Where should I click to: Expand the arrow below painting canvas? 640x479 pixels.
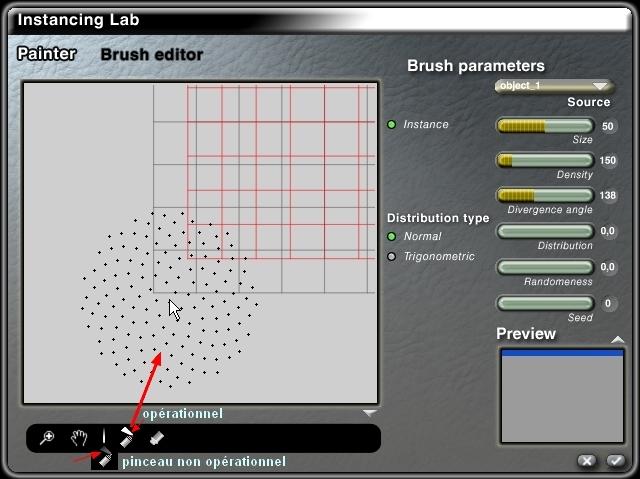coord(370,413)
